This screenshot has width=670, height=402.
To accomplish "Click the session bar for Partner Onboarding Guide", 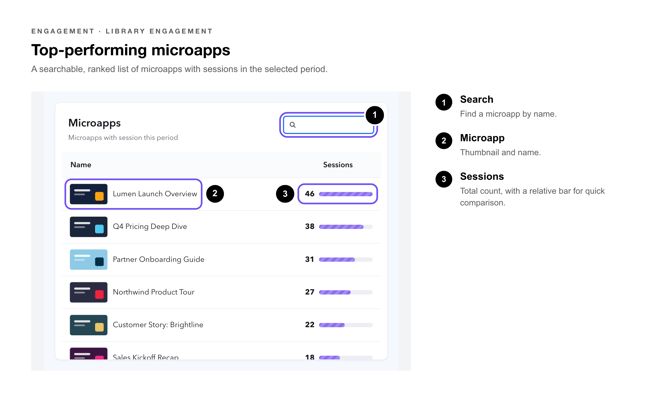I will (346, 259).
